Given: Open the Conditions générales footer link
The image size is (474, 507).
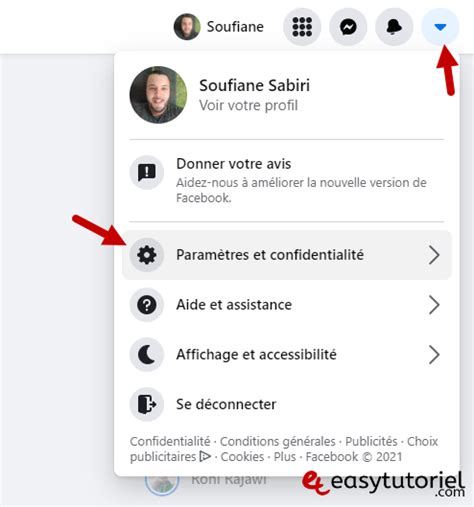Looking at the screenshot, I should (278, 441).
